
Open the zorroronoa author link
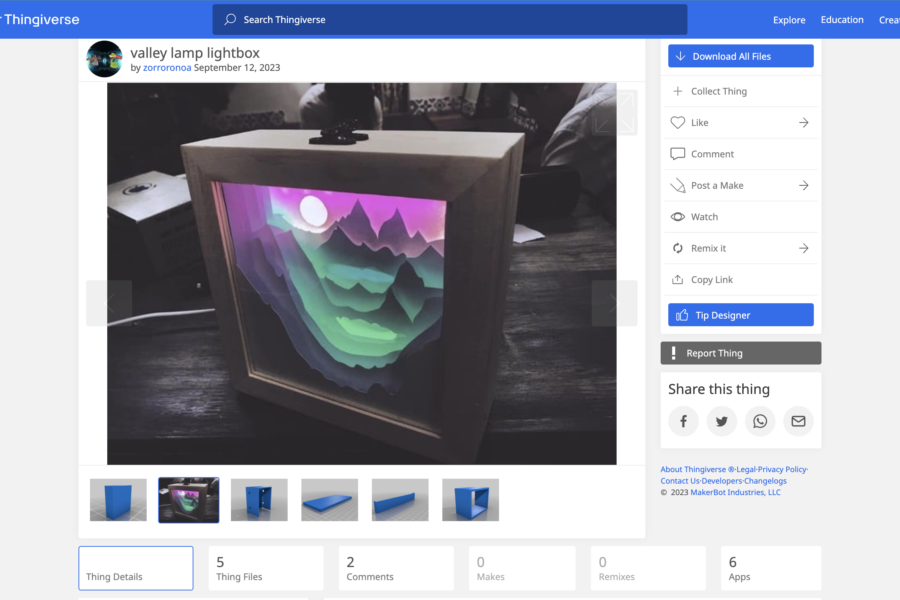coord(167,68)
